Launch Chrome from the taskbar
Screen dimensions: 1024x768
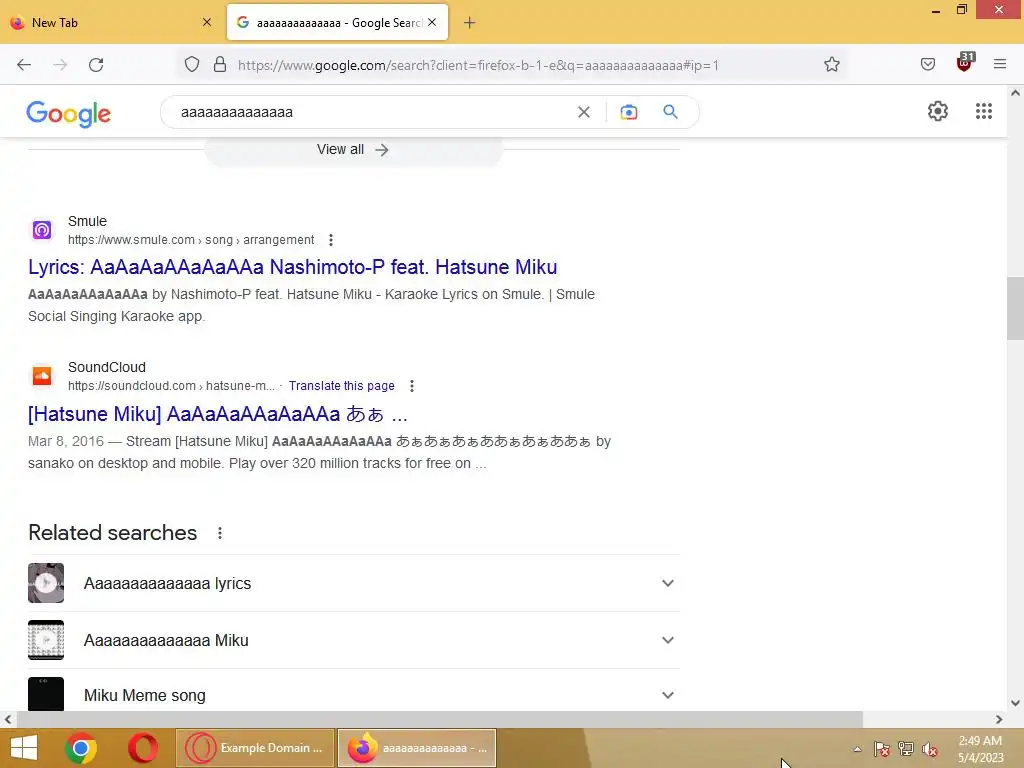click(81, 748)
